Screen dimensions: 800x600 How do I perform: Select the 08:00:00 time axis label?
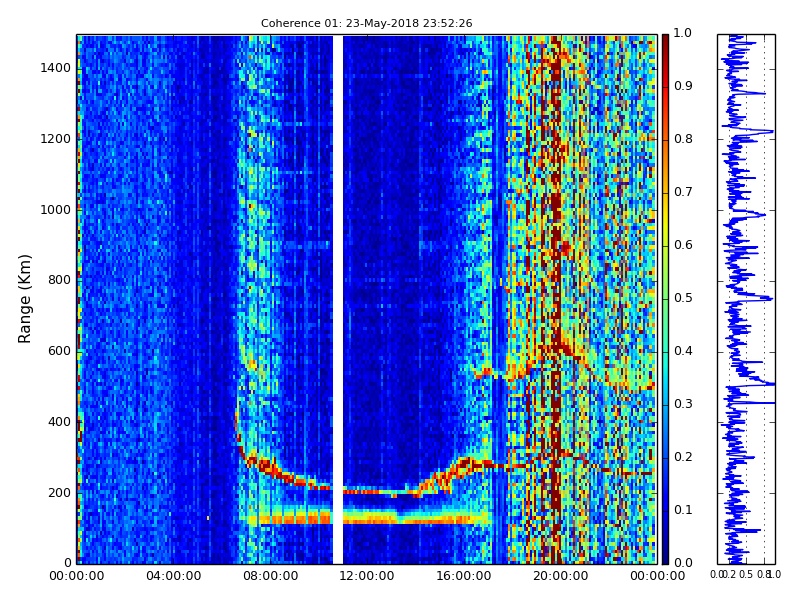pyautogui.click(x=270, y=577)
